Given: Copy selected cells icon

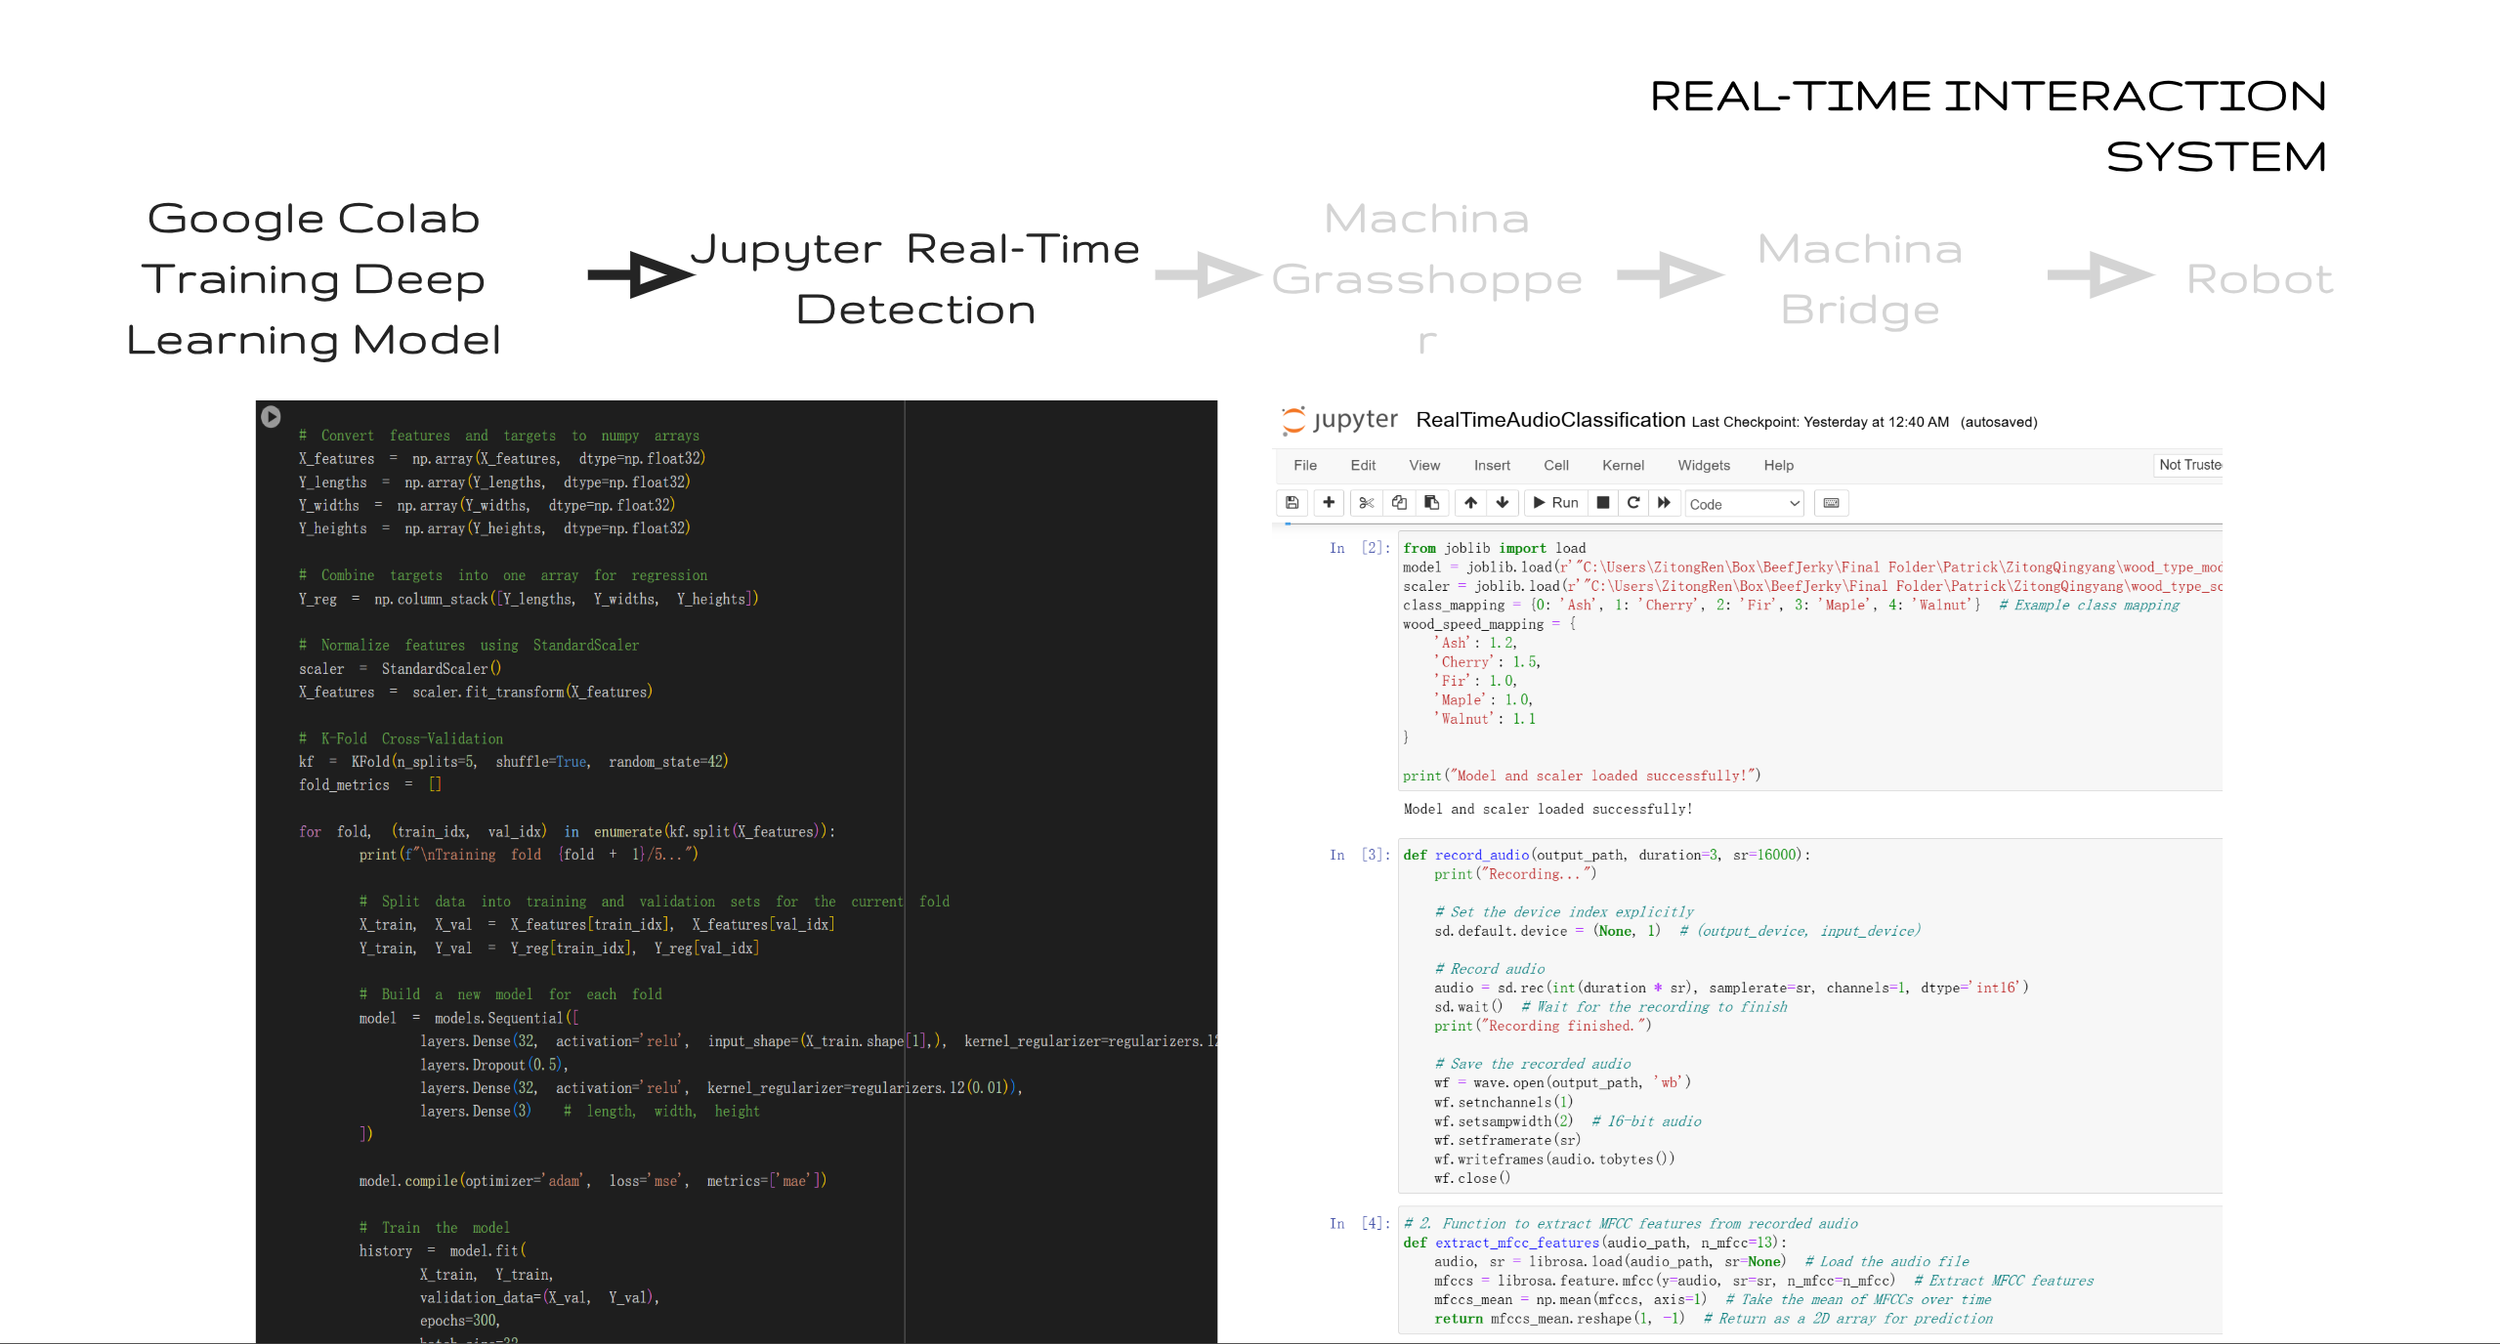Looking at the screenshot, I should (x=1399, y=503).
